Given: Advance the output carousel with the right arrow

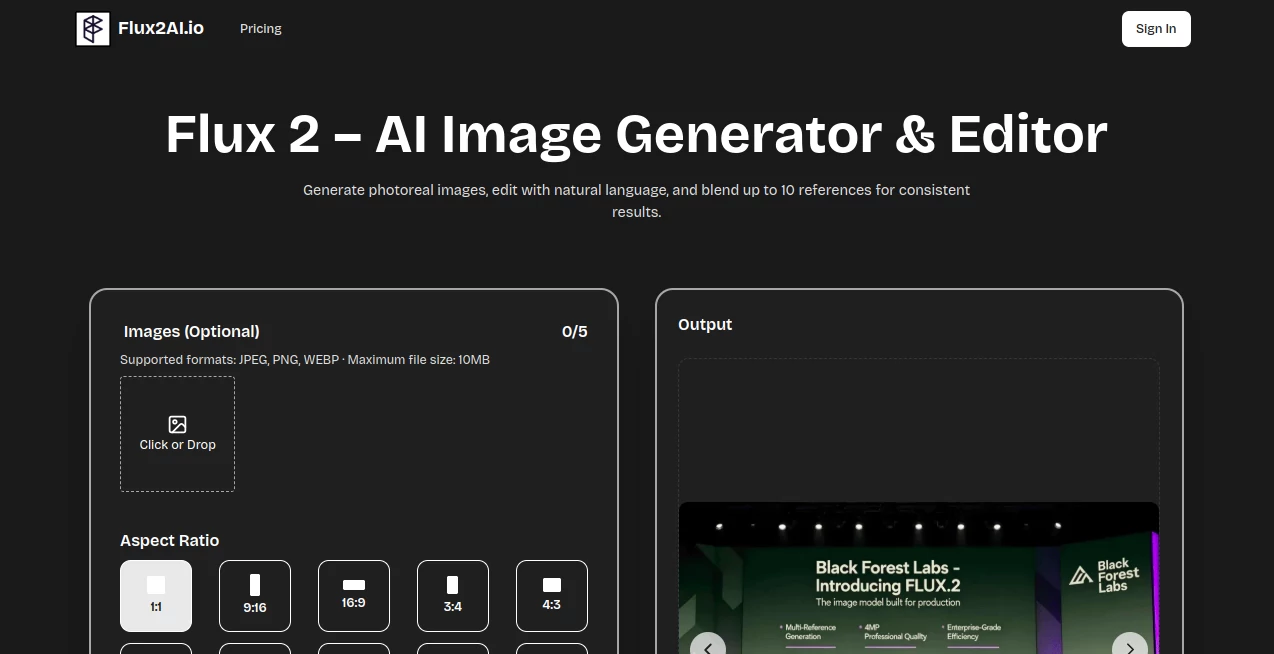Looking at the screenshot, I should point(1130,648).
